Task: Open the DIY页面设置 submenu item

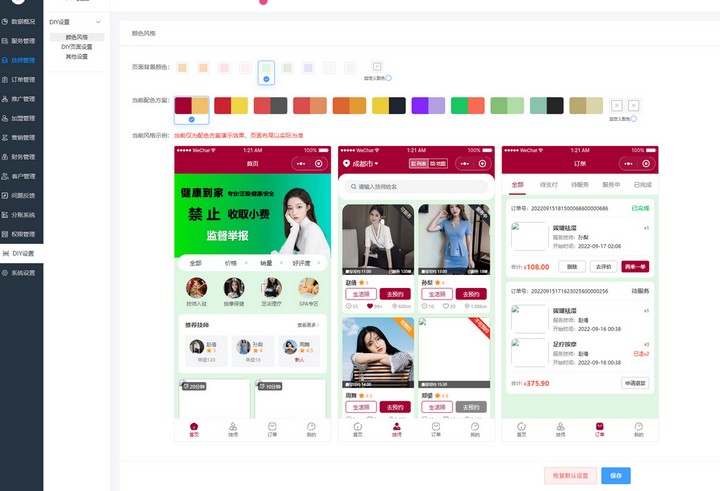Action: (77, 47)
